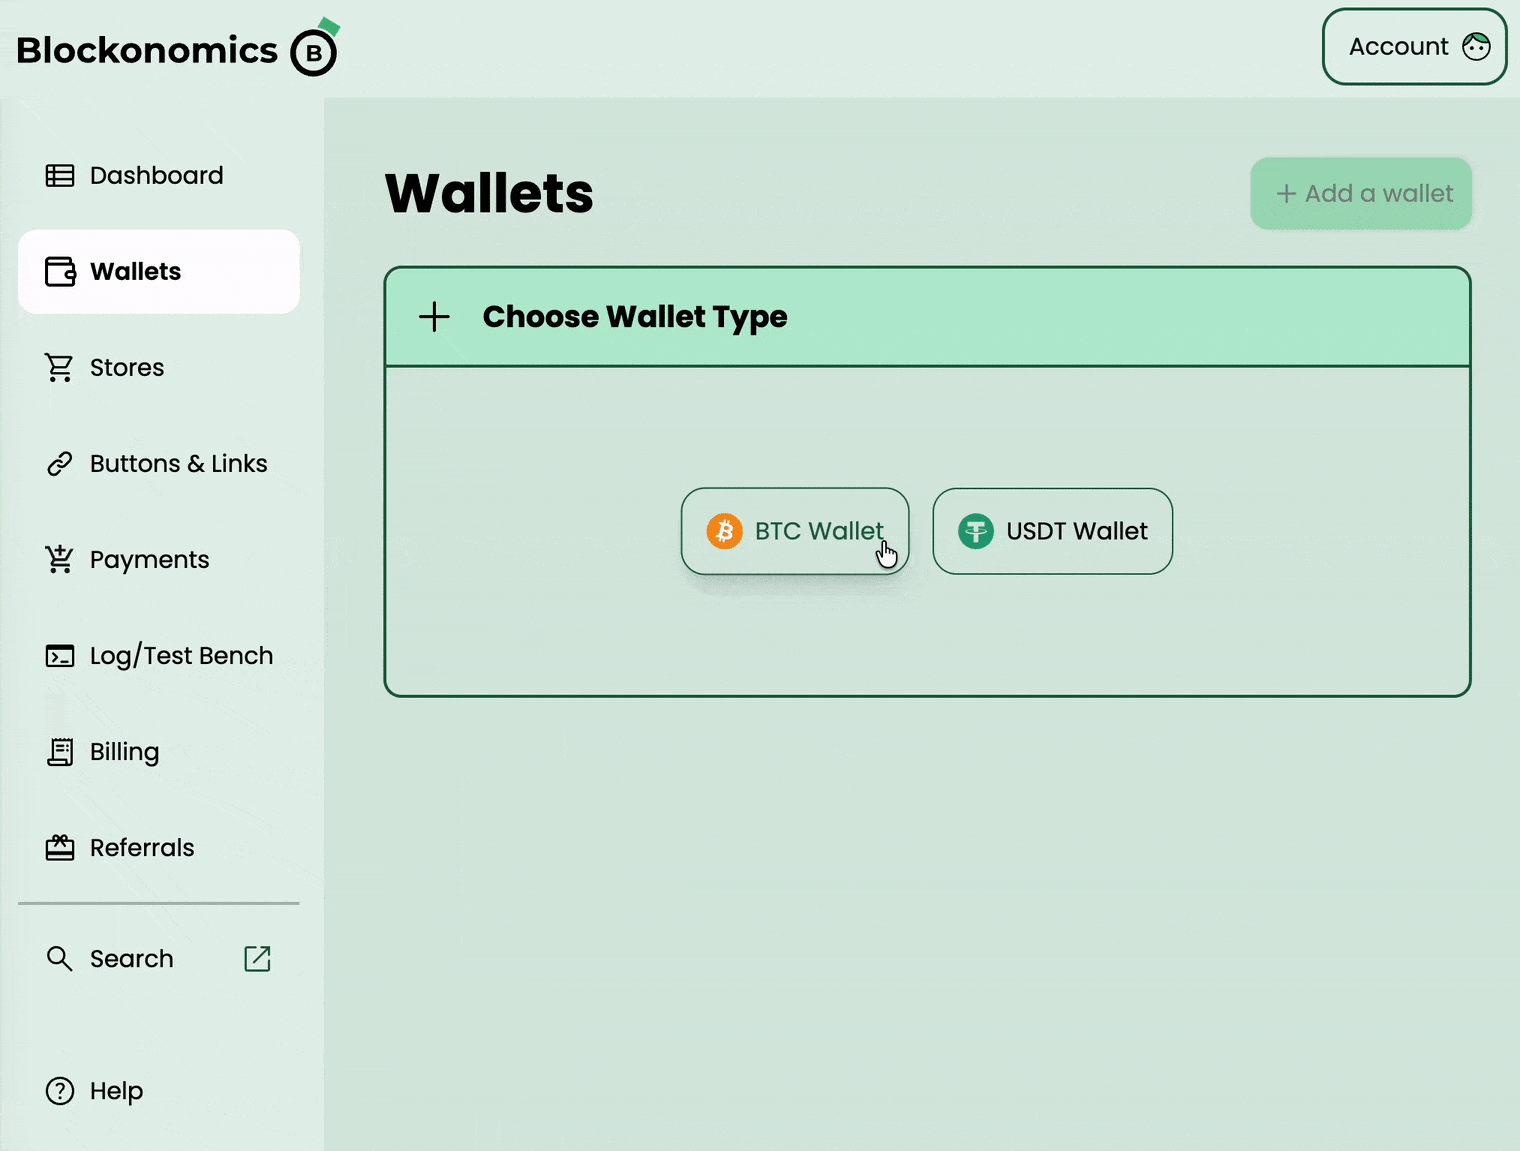
Task: Click the Bitcoin icon on BTC Wallet
Action: tap(724, 531)
